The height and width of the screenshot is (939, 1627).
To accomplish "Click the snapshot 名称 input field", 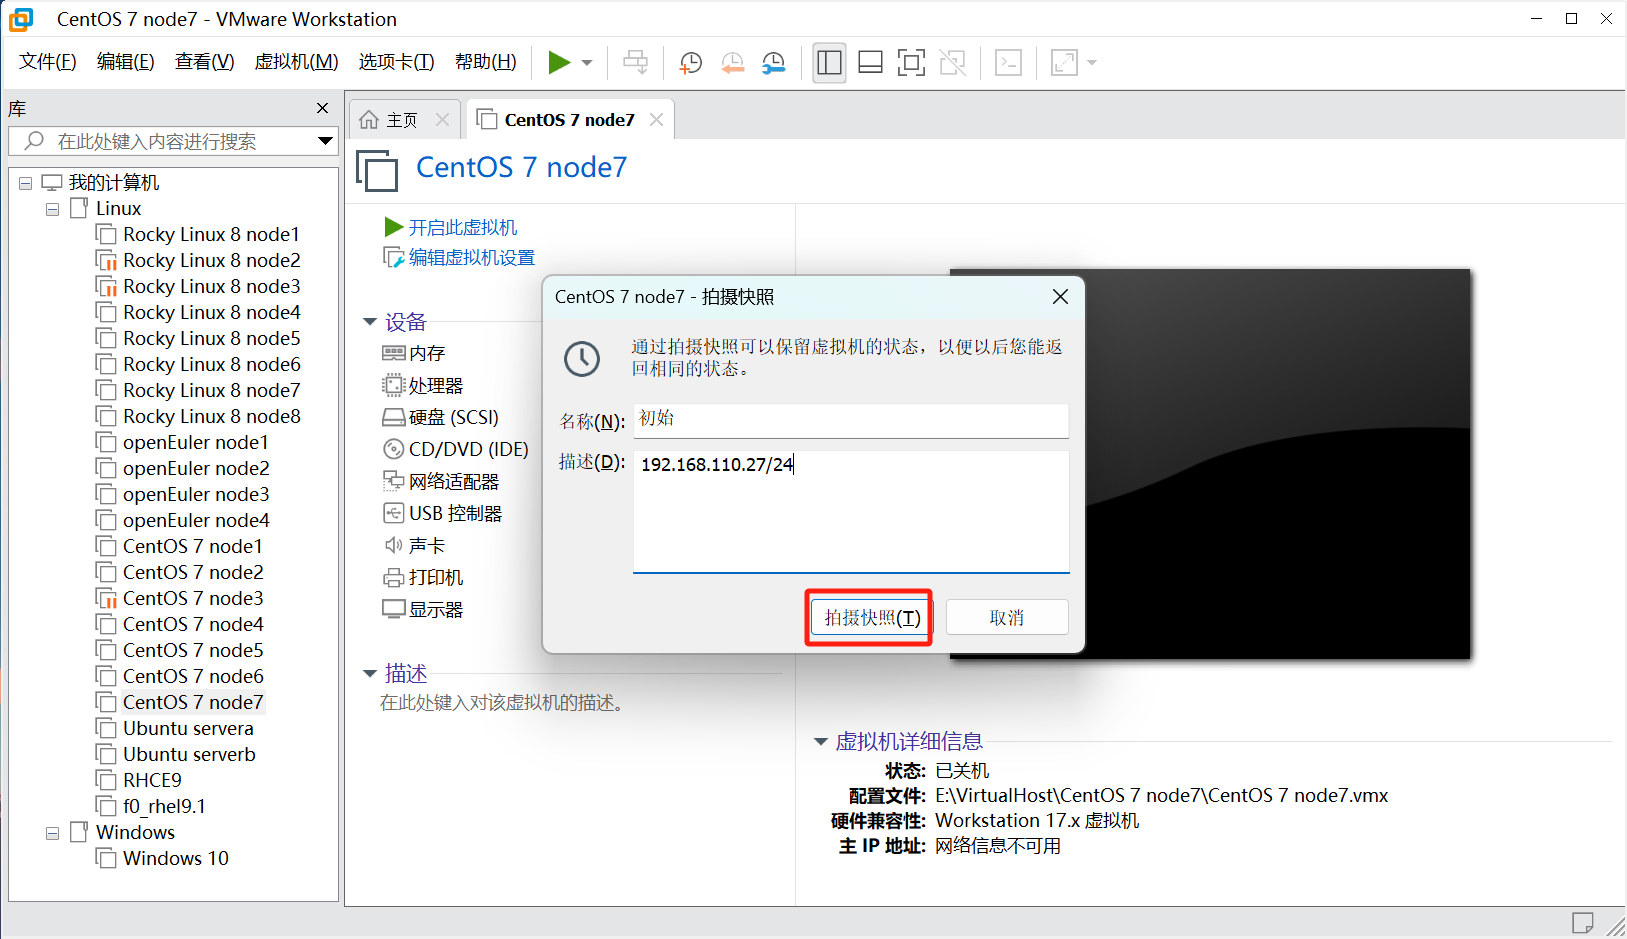I will click(x=851, y=420).
